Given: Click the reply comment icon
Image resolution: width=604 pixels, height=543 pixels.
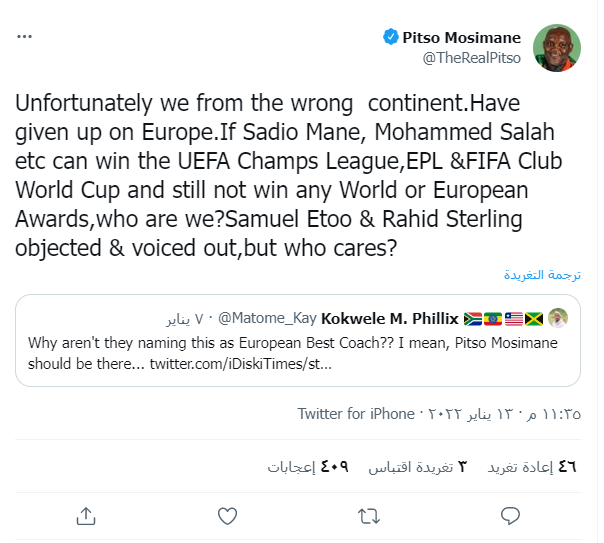Looking at the screenshot, I should pyautogui.click(x=510, y=515).
